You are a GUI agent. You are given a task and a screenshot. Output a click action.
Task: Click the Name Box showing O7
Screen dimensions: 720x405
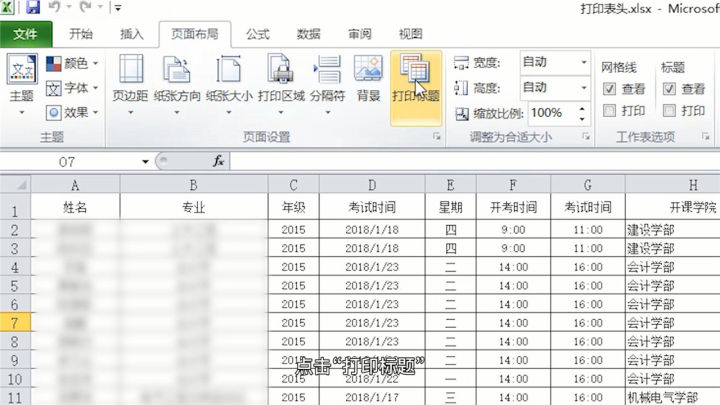[x=69, y=162]
